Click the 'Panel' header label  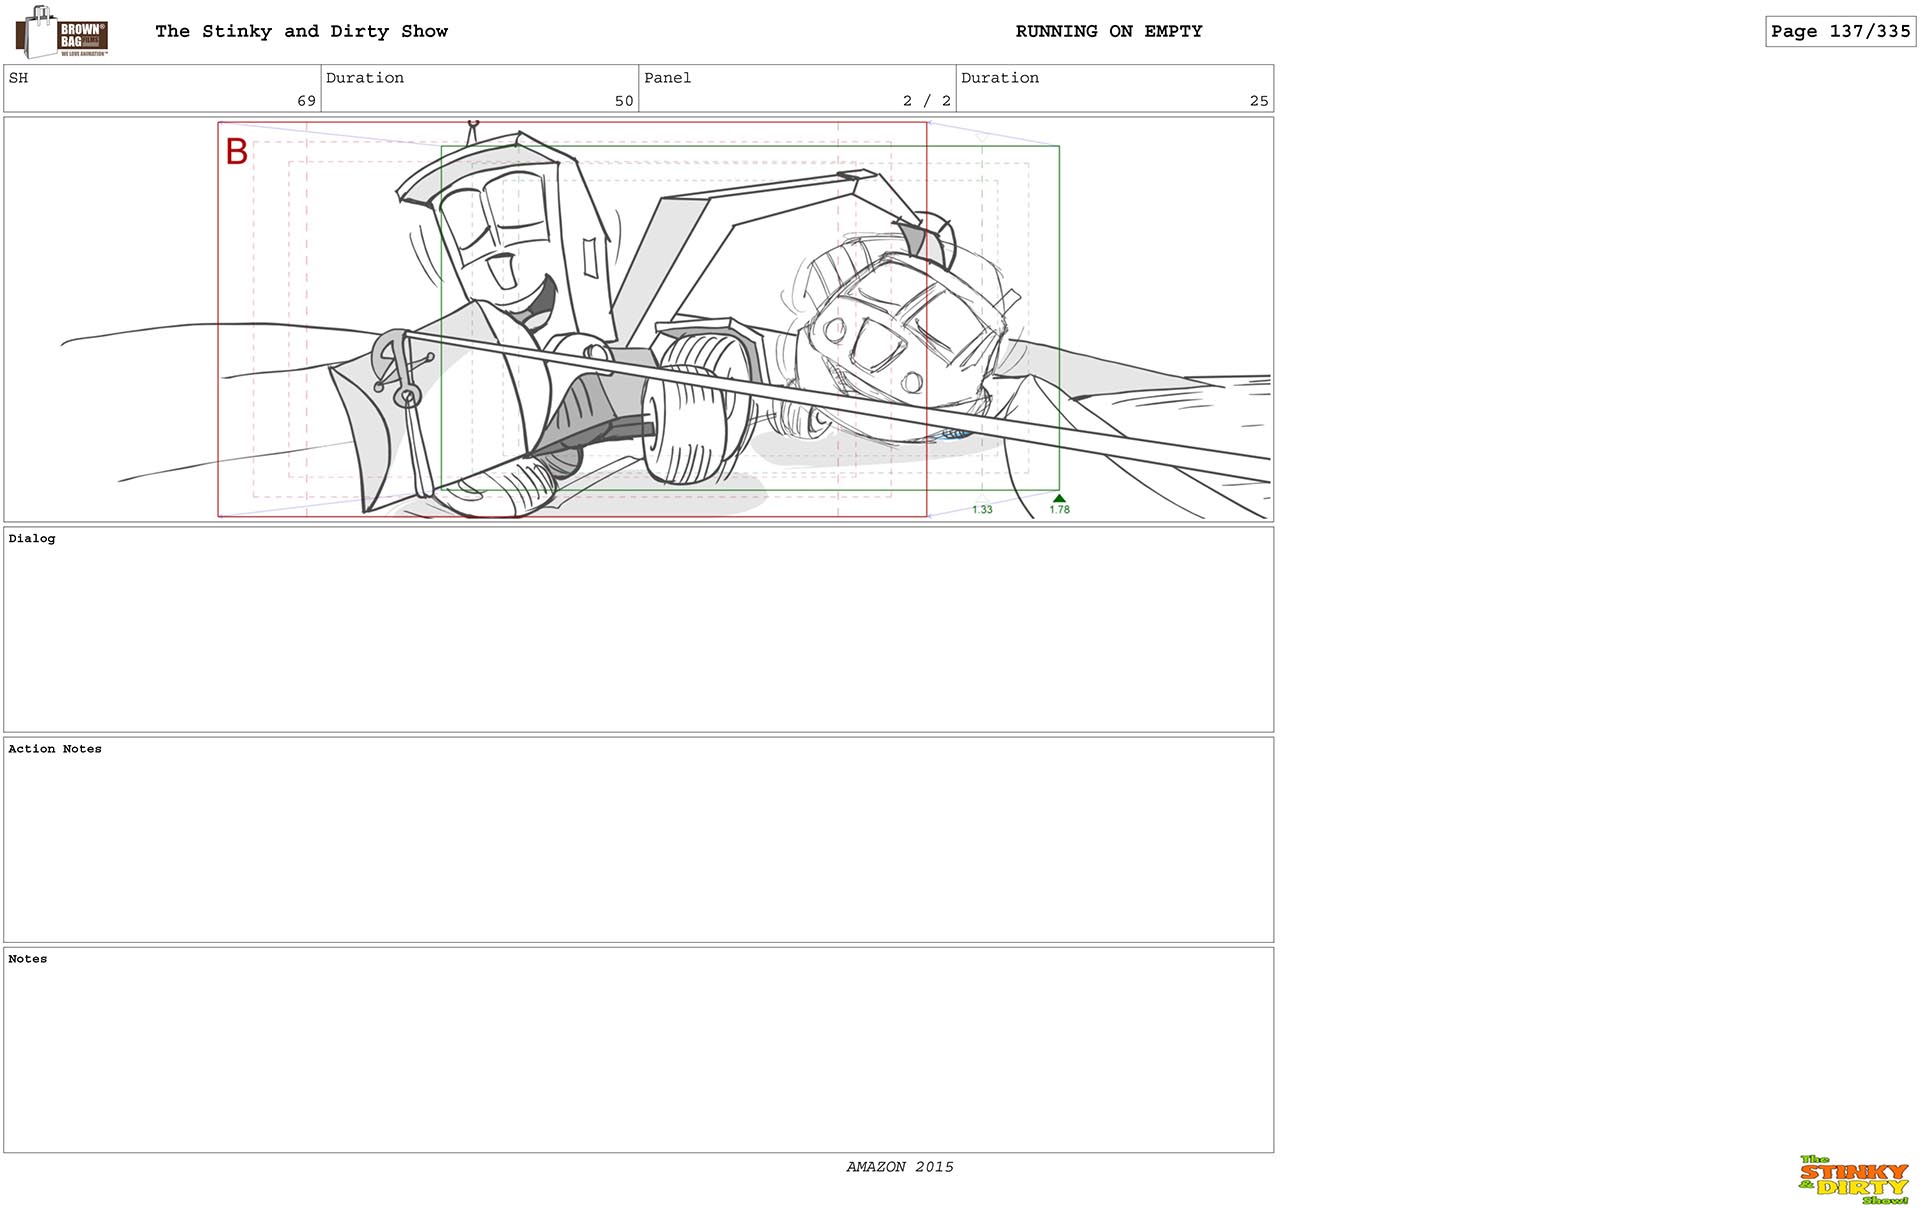click(x=667, y=78)
